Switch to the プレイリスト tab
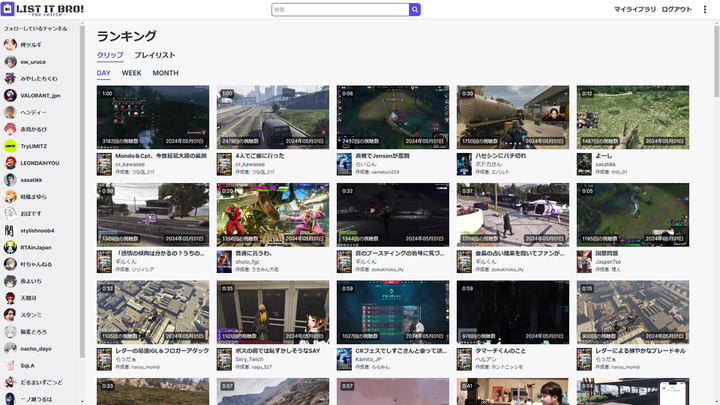Image resolution: width=720 pixels, height=405 pixels. [155, 55]
